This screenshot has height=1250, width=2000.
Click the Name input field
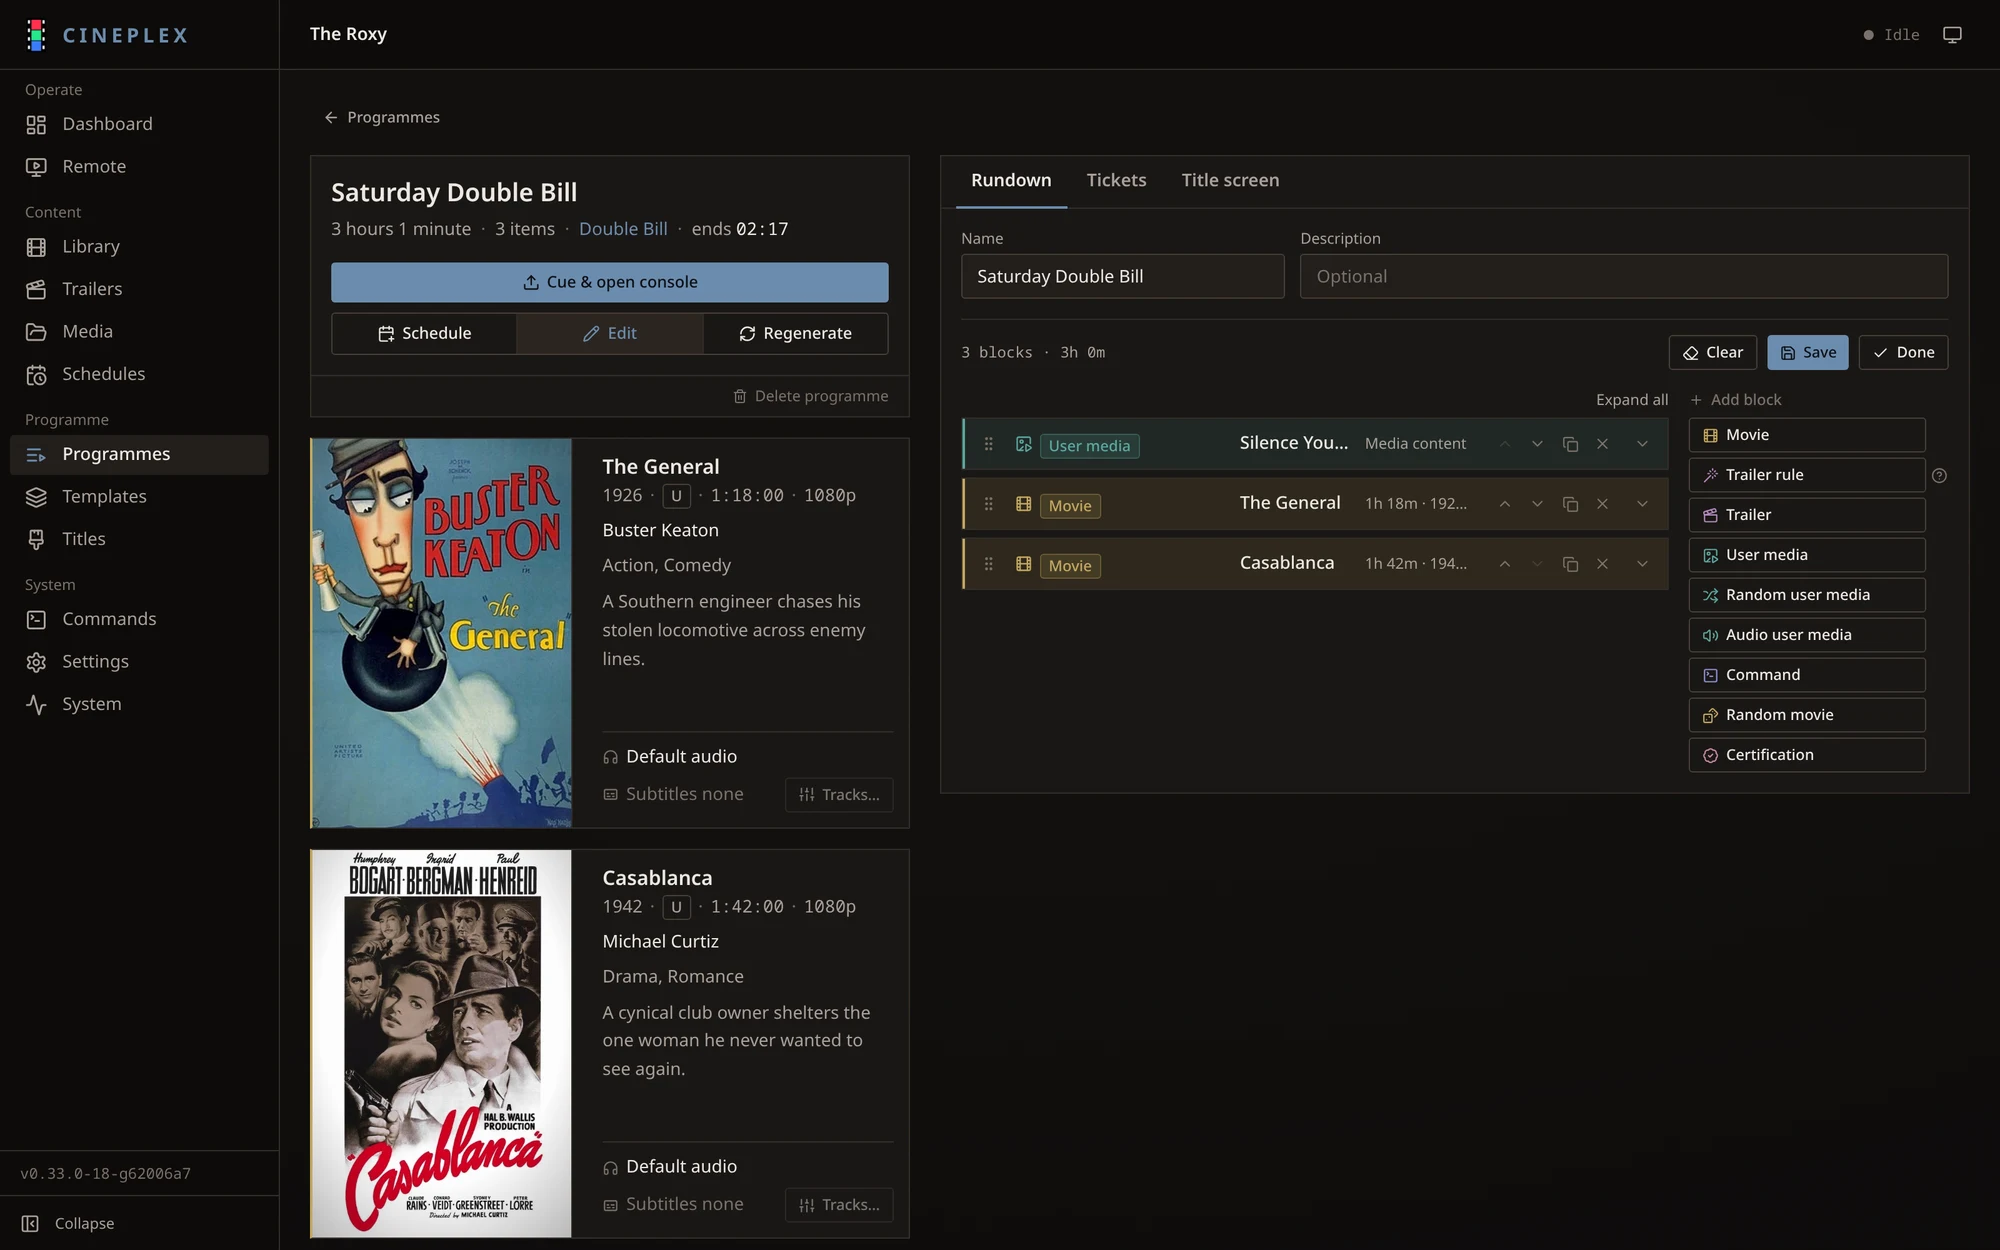pos(1122,276)
